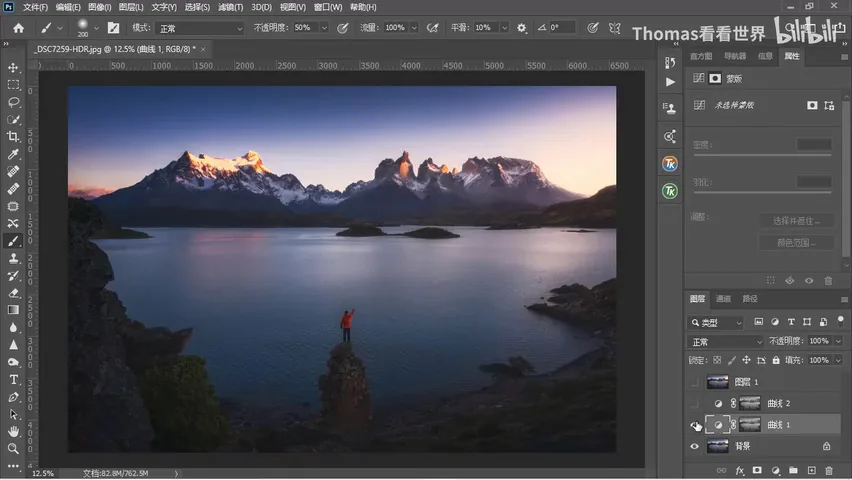Open layer opacity 100% dropdown
The image size is (852, 480).
point(838,341)
